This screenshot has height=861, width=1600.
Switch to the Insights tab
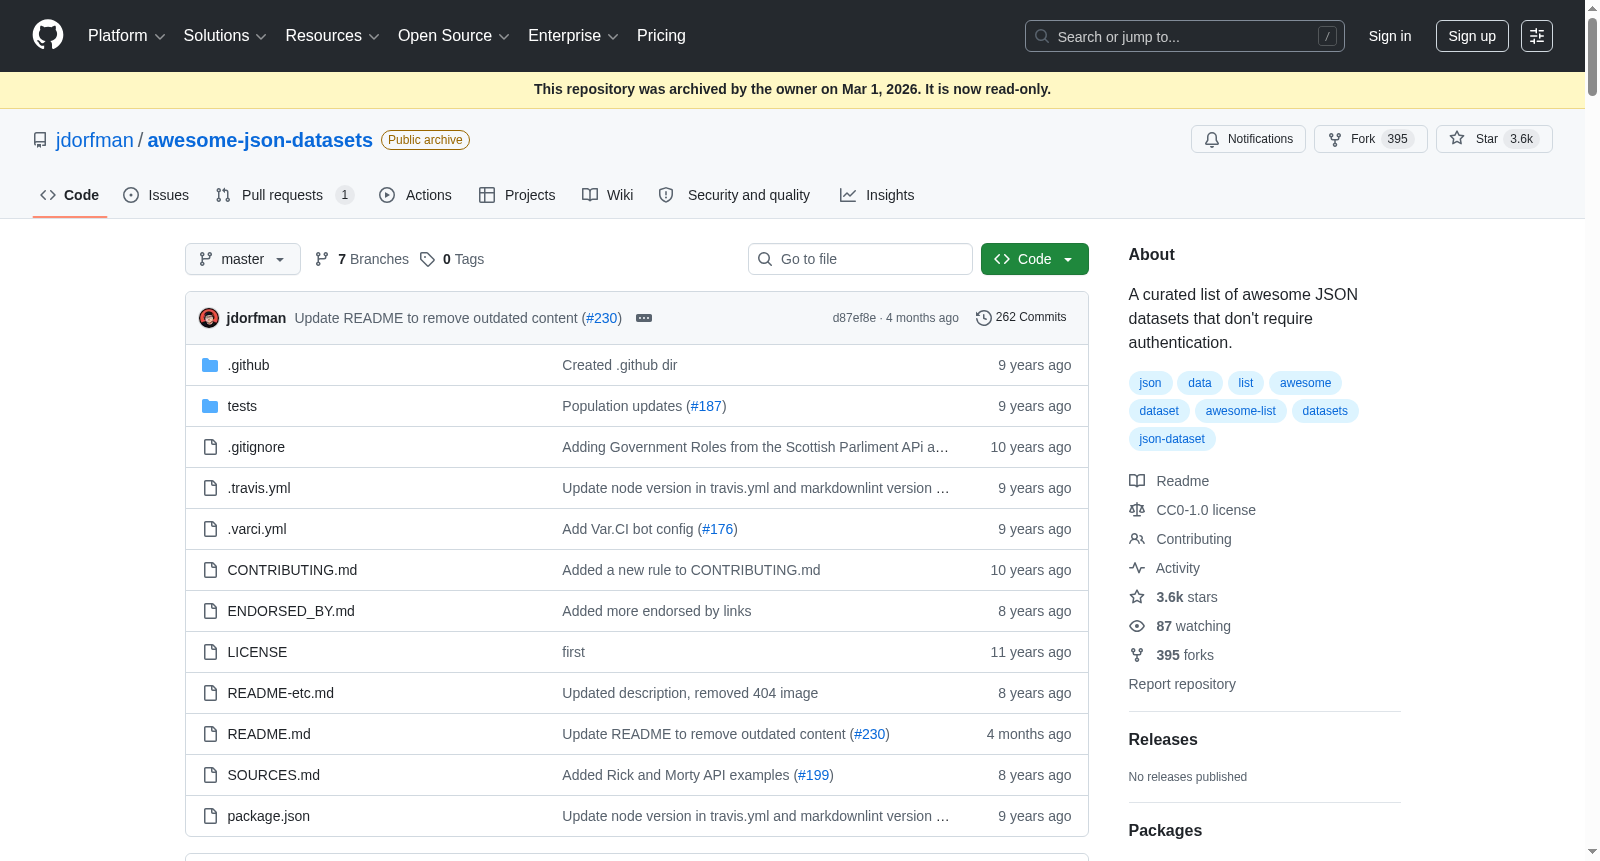(x=877, y=195)
